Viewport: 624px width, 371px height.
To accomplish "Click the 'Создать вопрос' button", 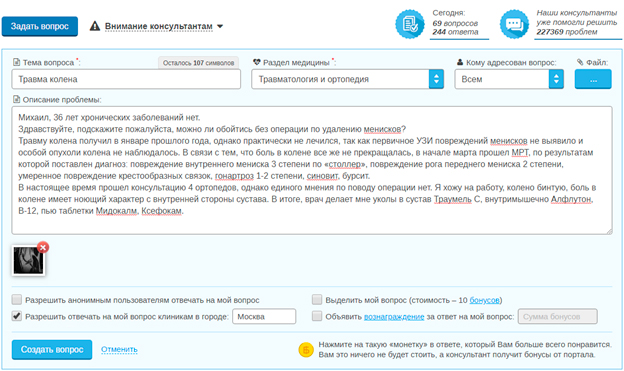I will [52, 350].
